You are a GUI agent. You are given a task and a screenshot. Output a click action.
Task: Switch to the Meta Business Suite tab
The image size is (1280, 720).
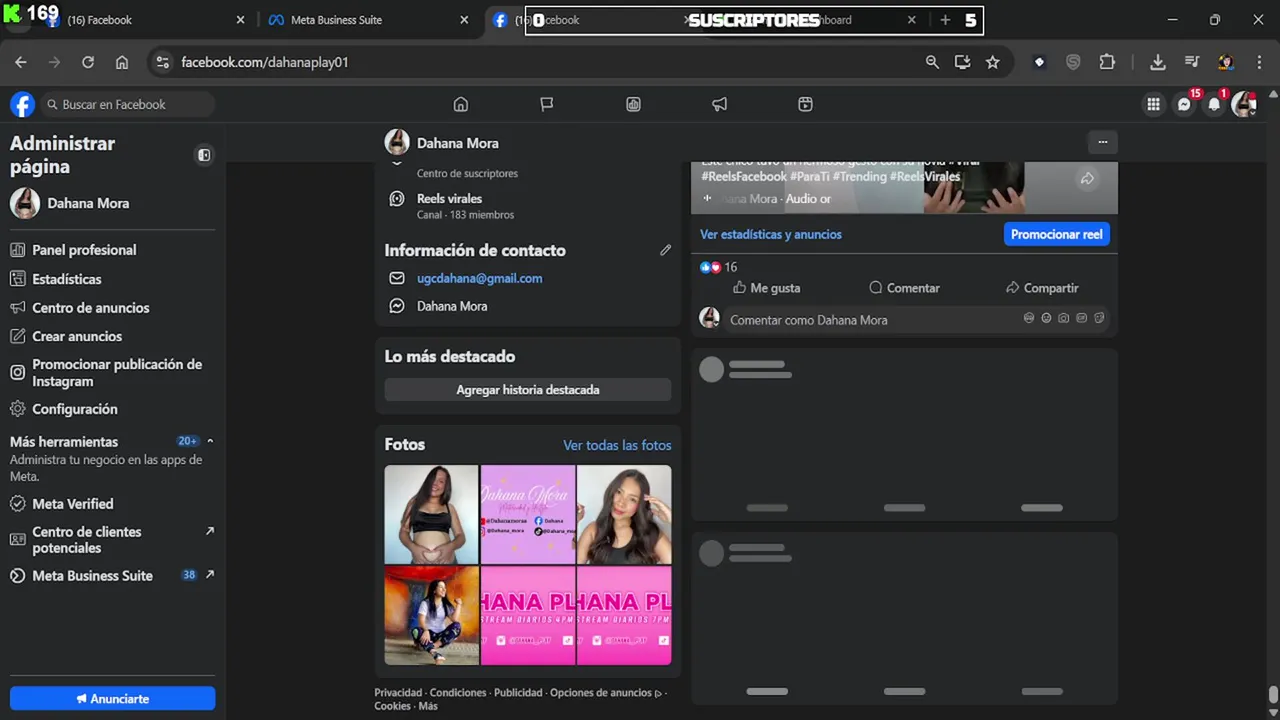(x=365, y=20)
